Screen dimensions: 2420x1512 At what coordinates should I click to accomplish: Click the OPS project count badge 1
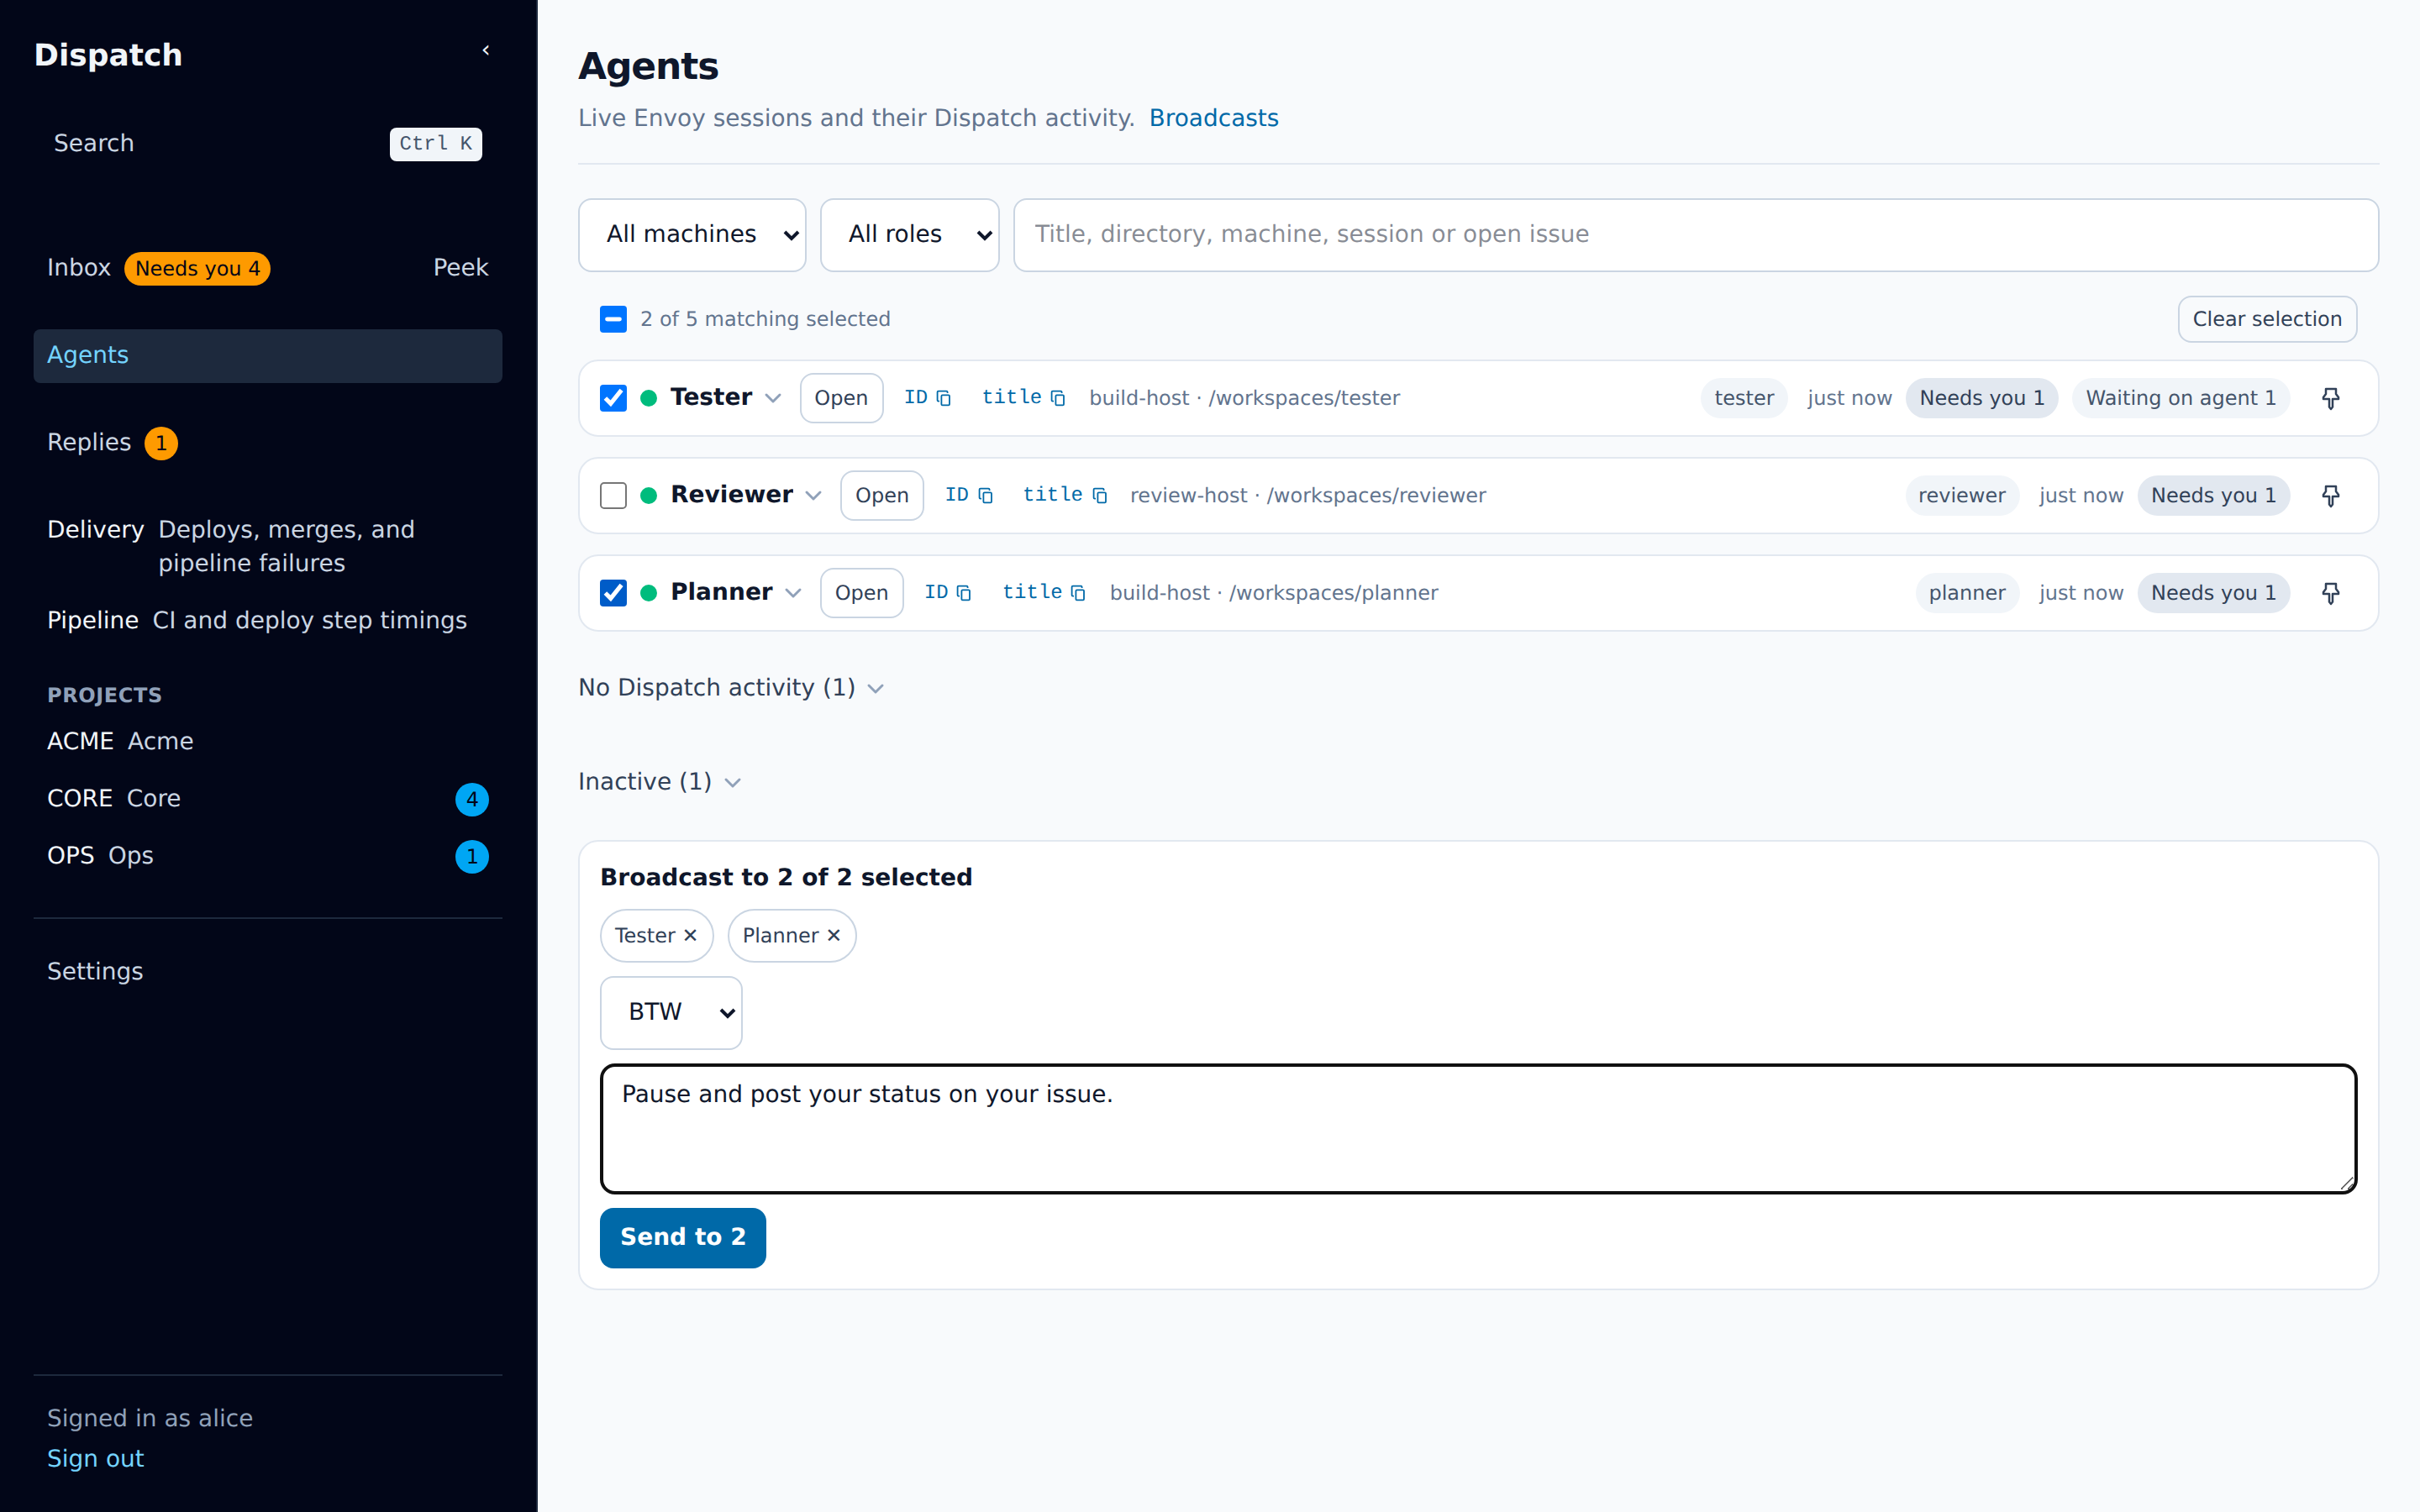coord(471,856)
